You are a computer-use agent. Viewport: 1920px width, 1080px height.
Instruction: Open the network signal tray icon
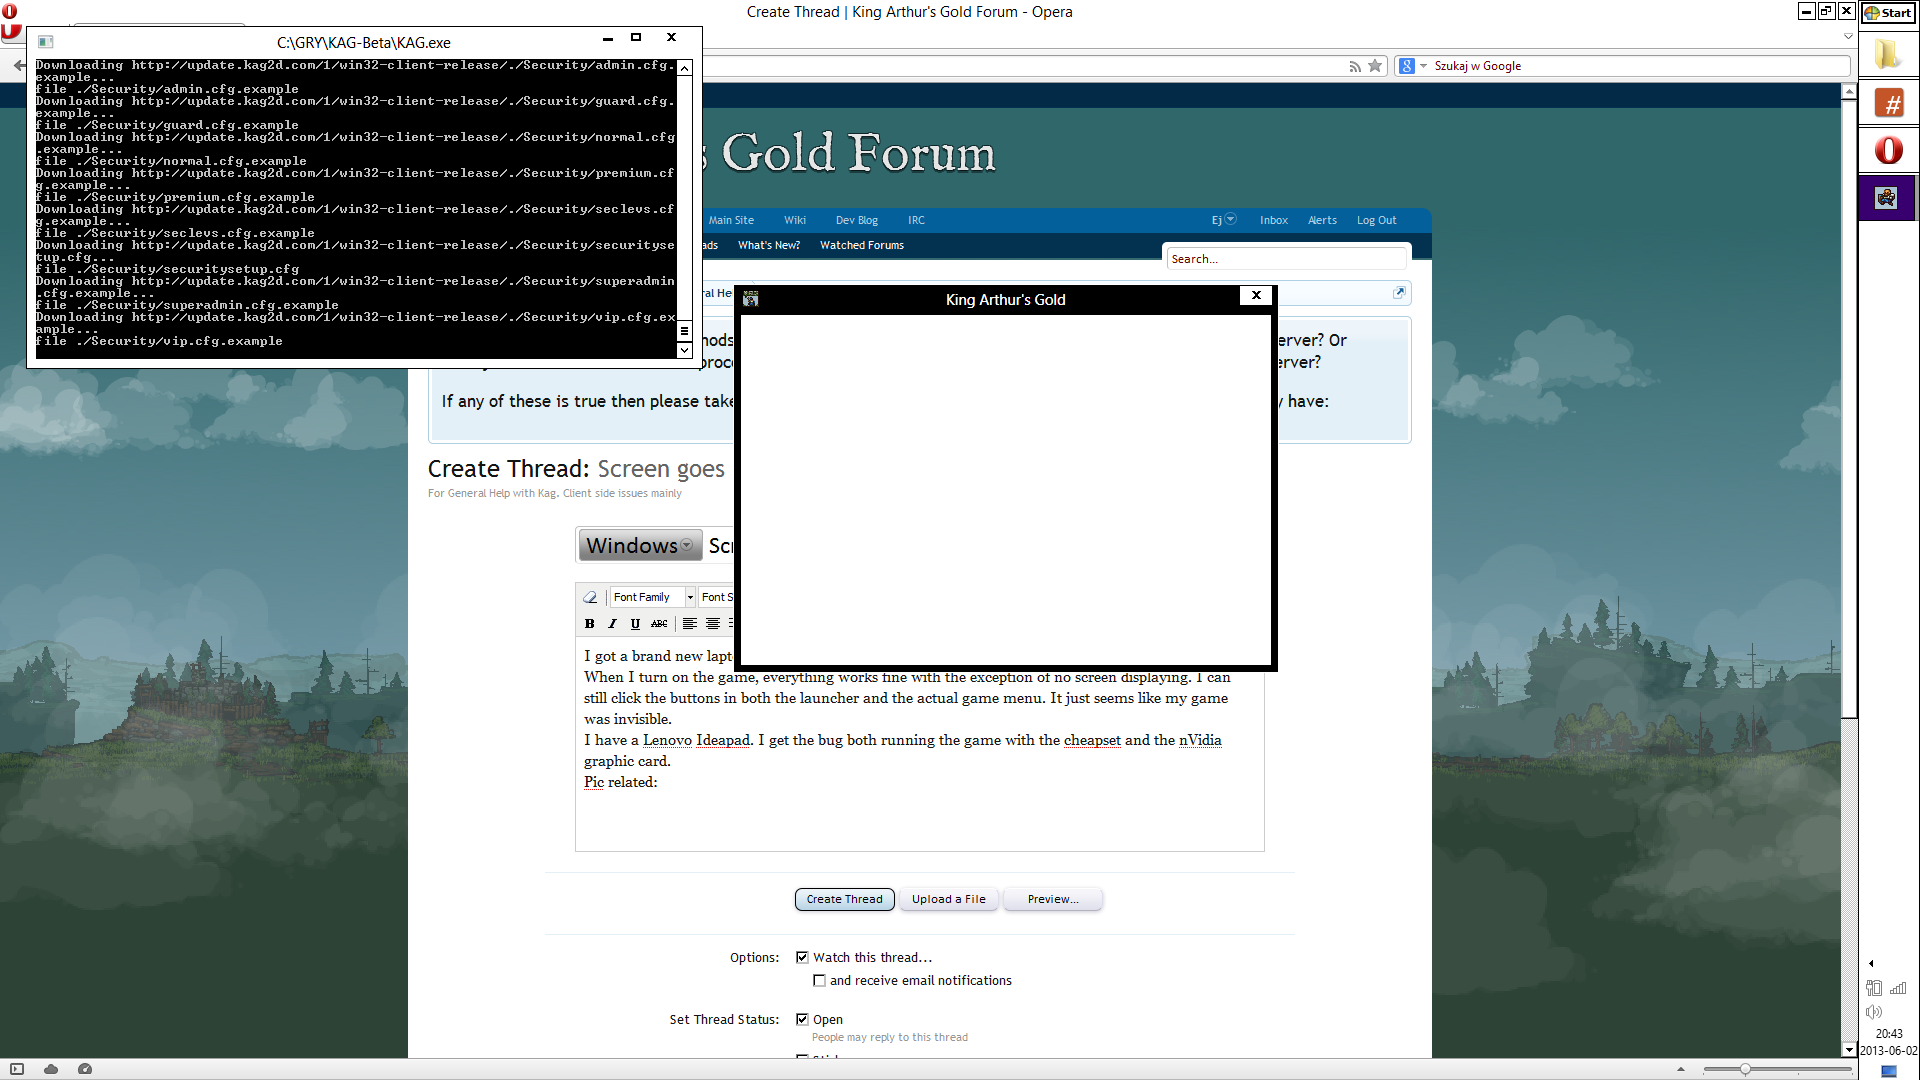pos(1898,988)
